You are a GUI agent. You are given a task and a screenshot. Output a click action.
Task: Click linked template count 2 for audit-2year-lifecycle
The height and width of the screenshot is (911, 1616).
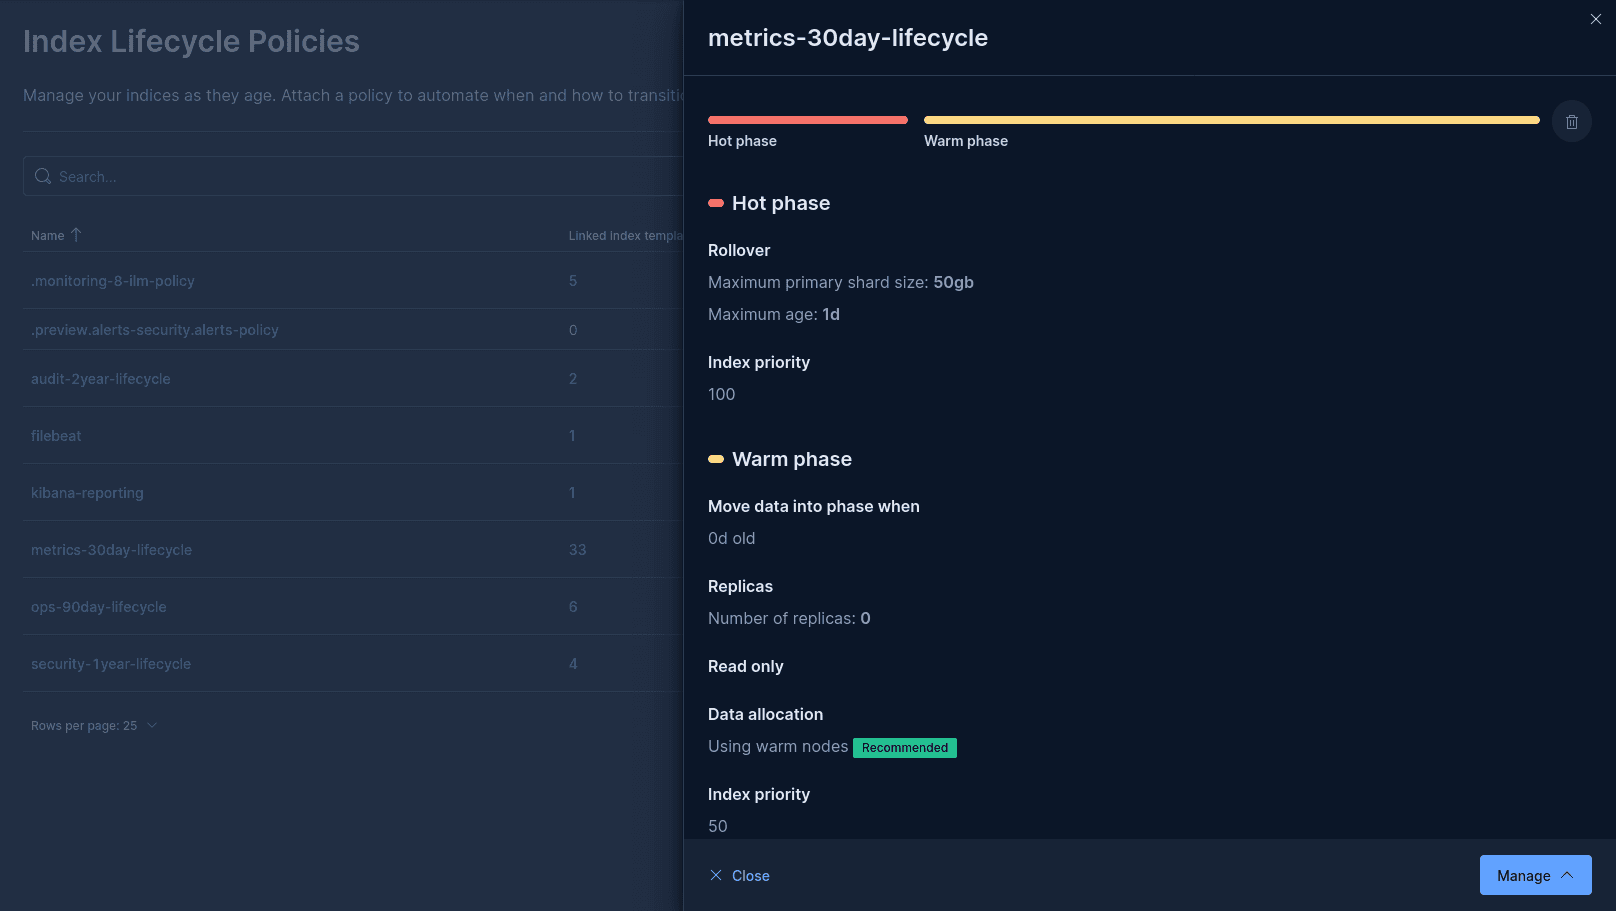coord(573,379)
